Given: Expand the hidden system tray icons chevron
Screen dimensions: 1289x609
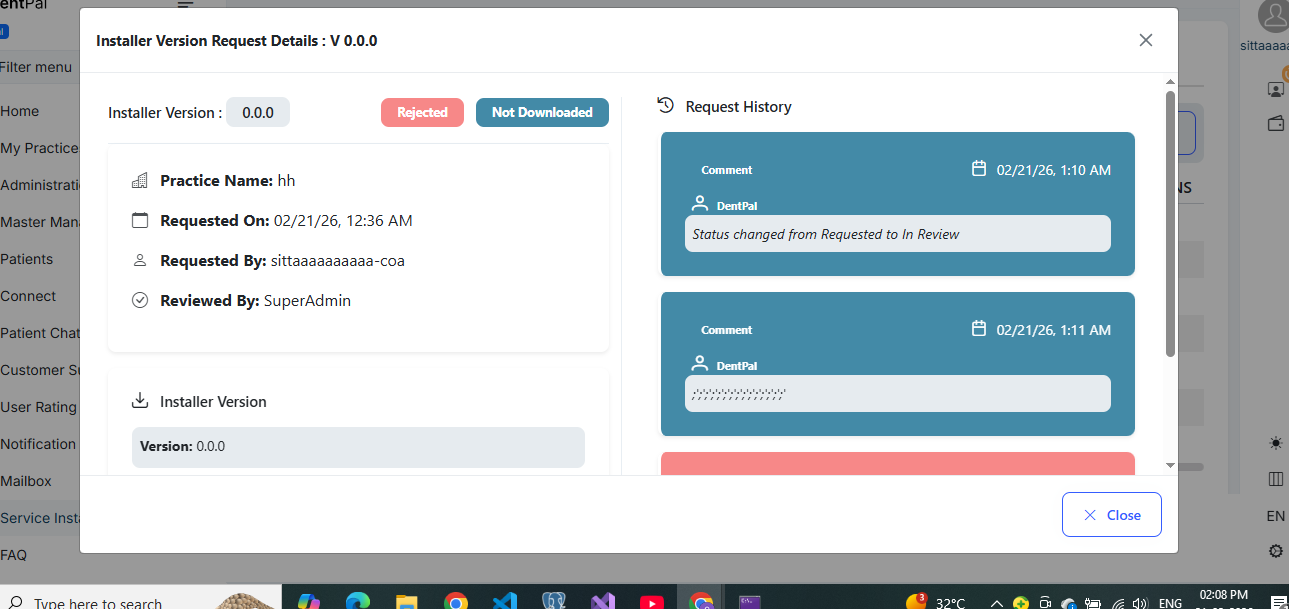Looking at the screenshot, I should click(996, 603).
